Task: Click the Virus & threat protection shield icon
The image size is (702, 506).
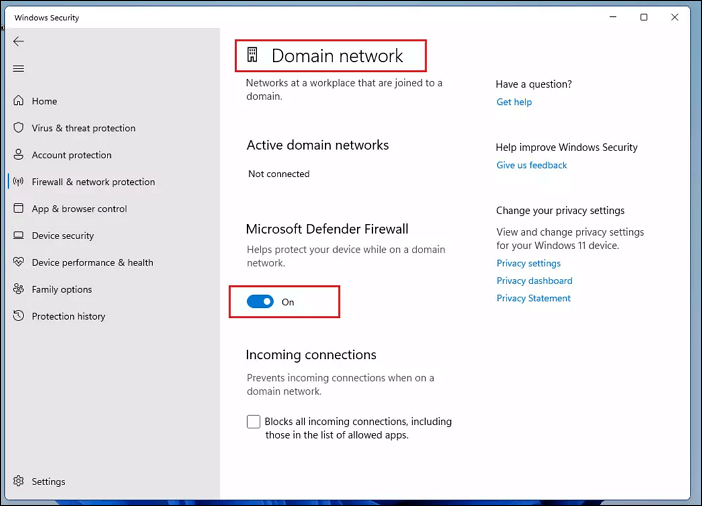Action: [18, 128]
